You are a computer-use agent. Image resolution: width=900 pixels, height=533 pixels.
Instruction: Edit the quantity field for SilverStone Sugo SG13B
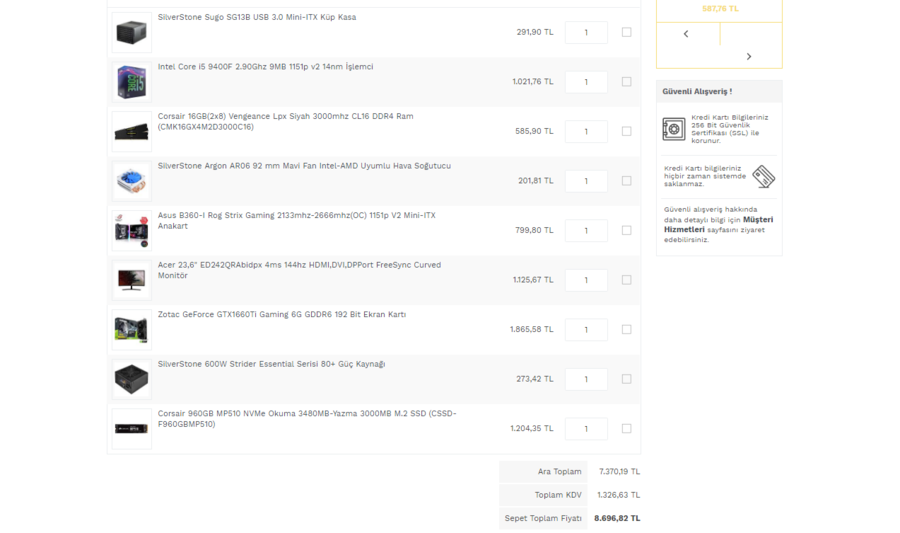coord(586,32)
